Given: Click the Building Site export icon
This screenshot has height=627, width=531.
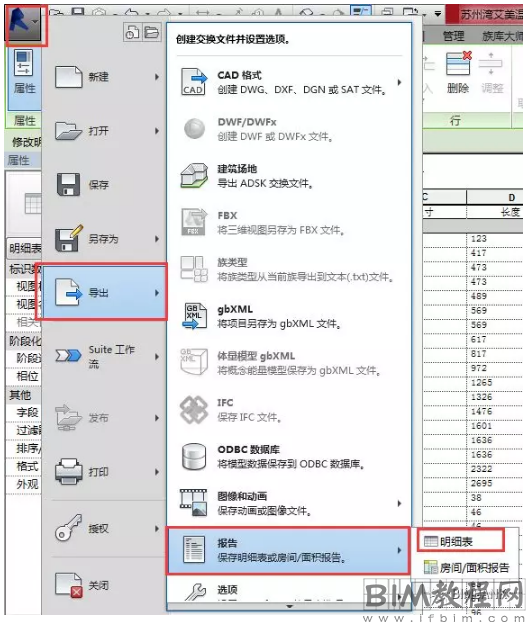Looking at the screenshot, I should [194, 176].
